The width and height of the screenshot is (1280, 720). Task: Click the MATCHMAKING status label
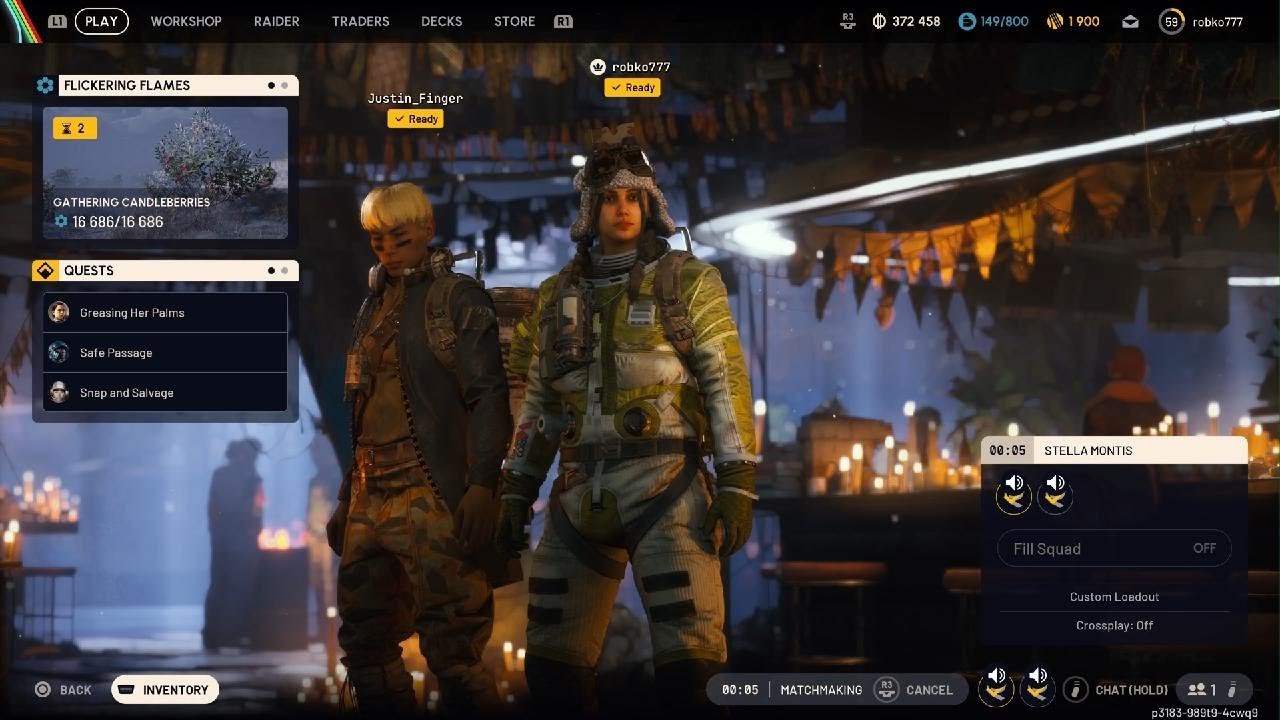tap(821, 690)
